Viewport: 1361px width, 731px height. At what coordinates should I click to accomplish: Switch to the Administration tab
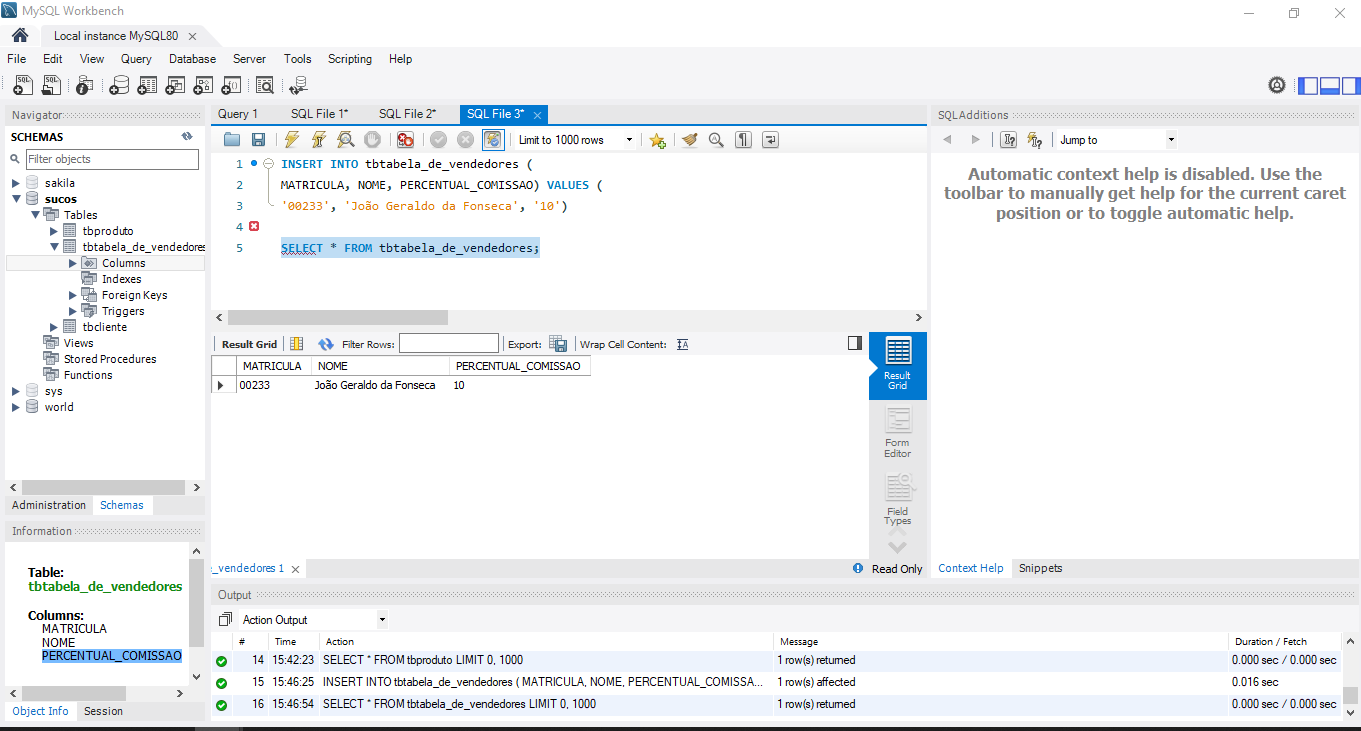(49, 505)
